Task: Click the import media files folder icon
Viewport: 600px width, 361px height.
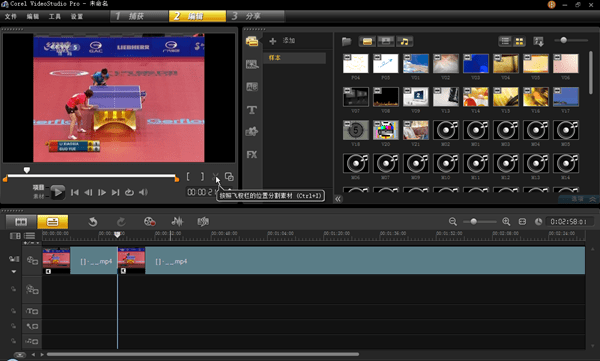Action: (347, 41)
